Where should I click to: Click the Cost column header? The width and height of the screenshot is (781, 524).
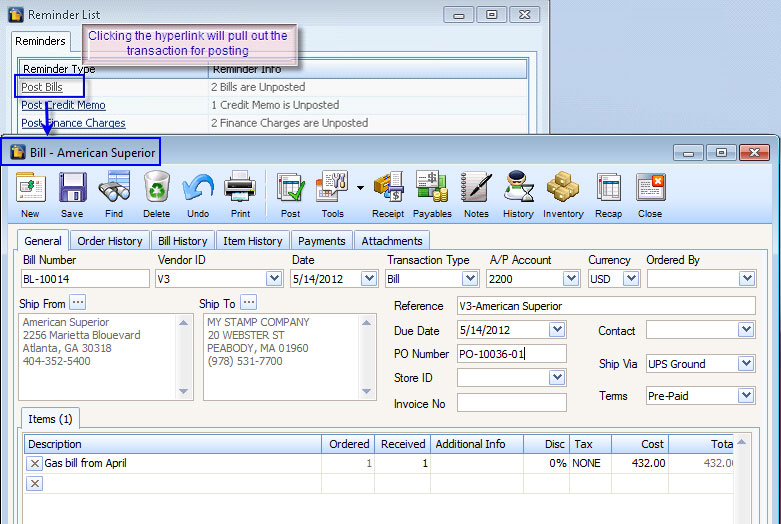(640, 444)
